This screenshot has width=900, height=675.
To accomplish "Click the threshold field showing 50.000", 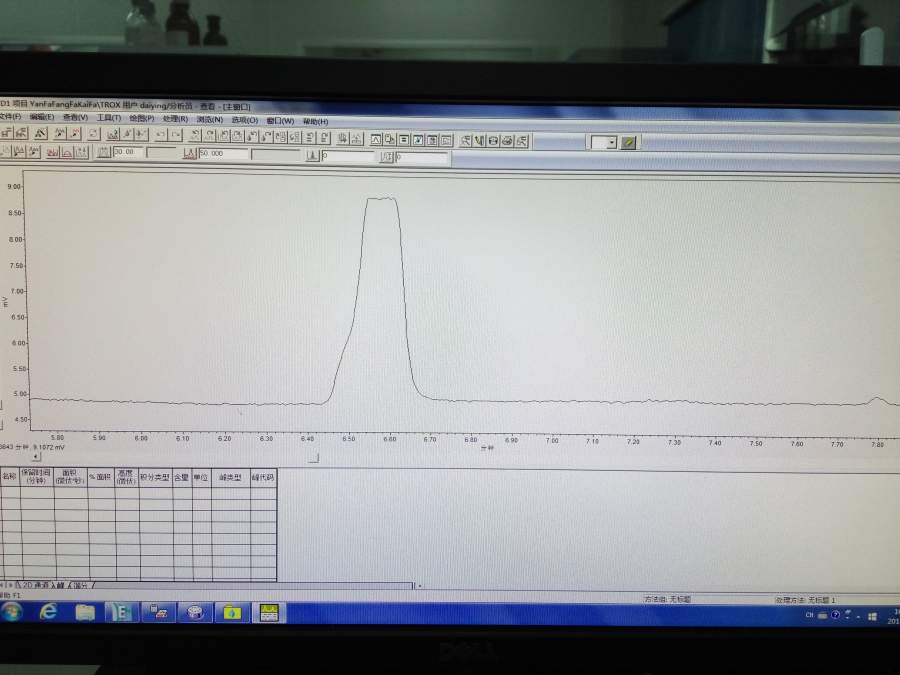I will [223, 154].
